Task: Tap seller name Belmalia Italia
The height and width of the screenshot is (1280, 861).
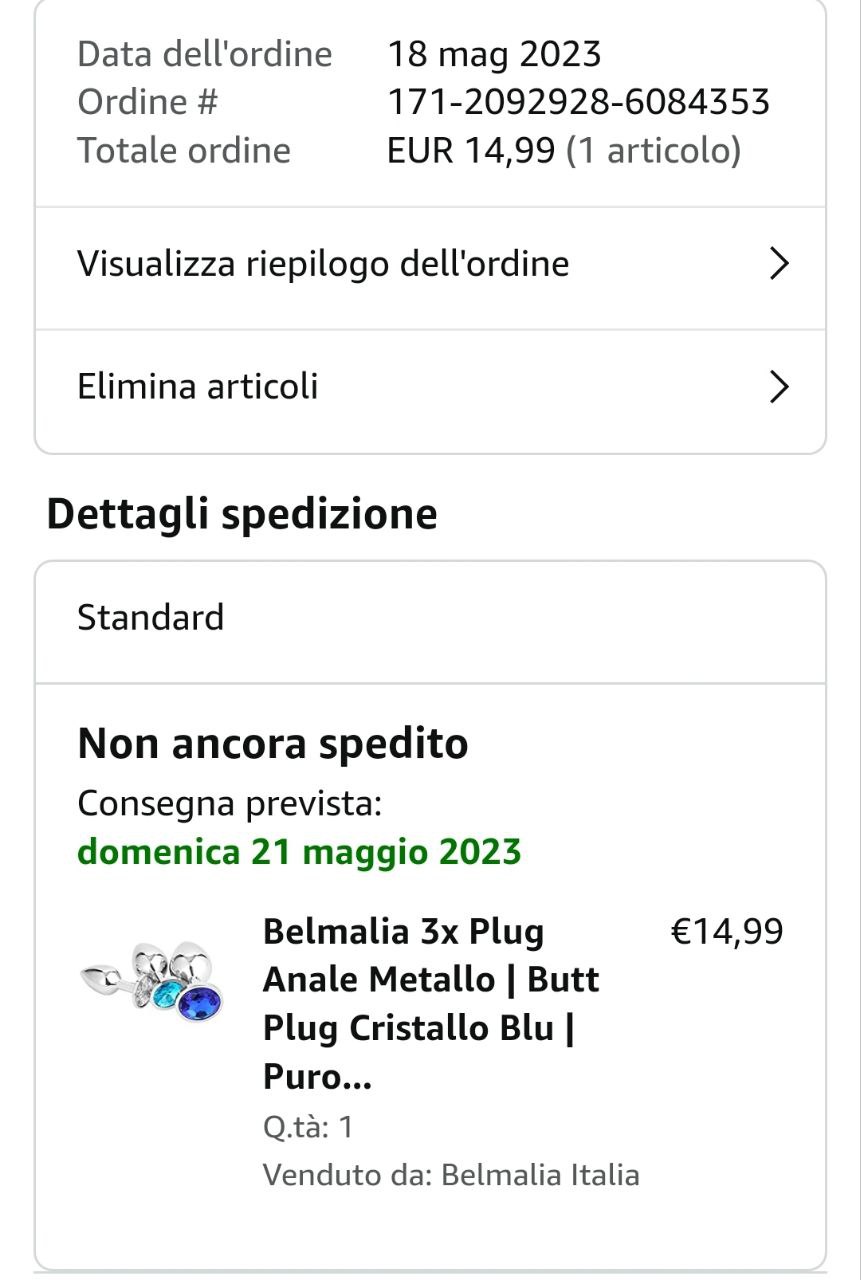Action: [x=539, y=1174]
